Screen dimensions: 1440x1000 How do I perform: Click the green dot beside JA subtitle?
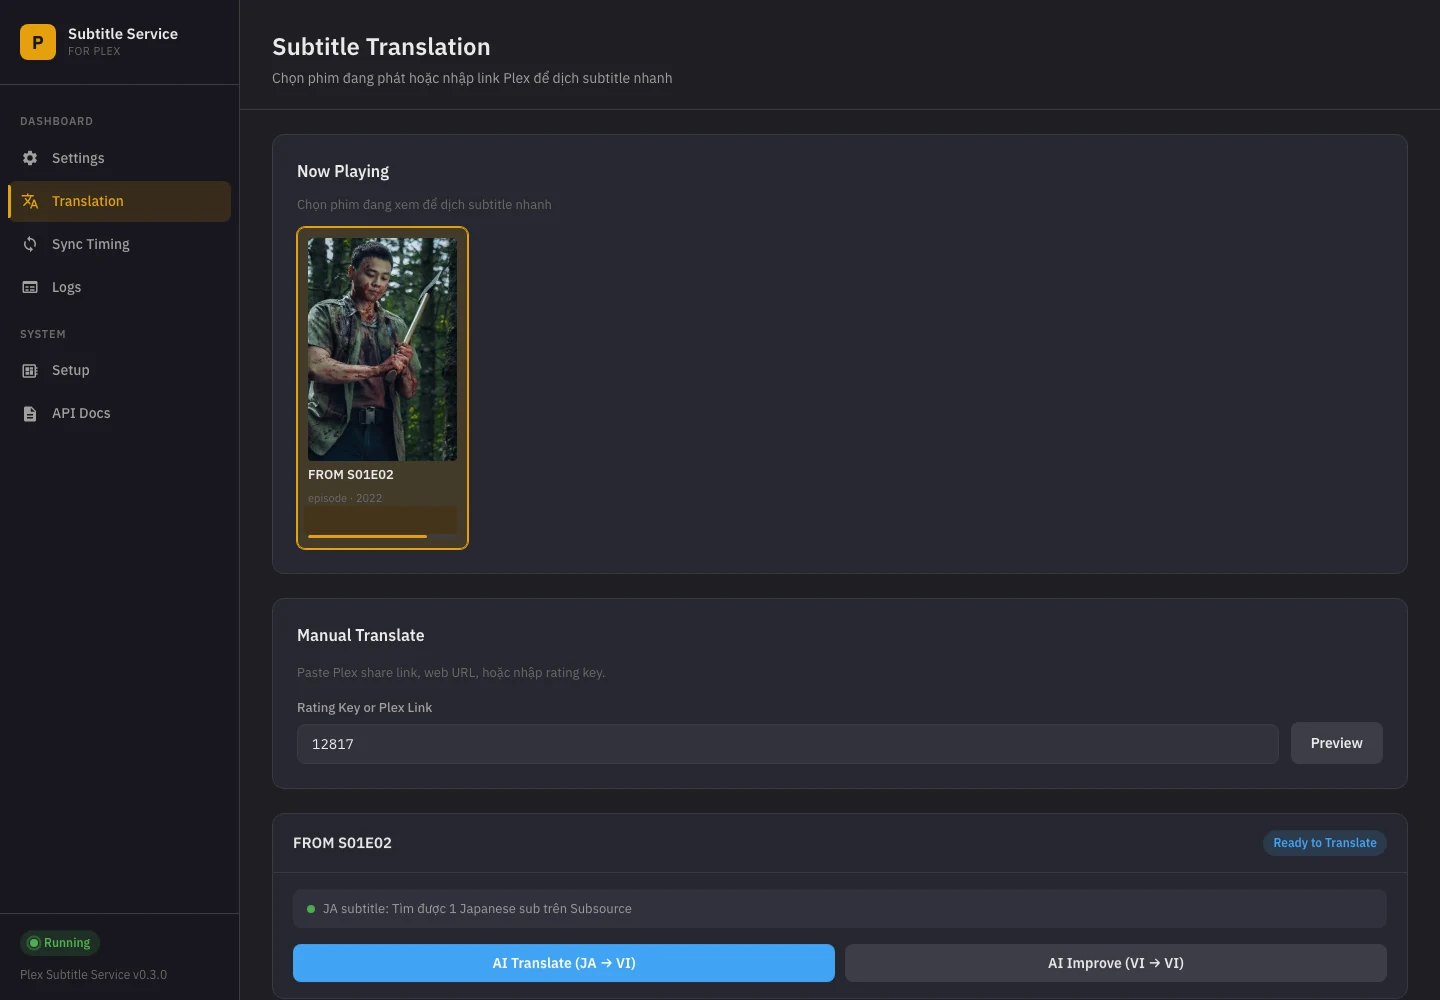(x=311, y=909)
